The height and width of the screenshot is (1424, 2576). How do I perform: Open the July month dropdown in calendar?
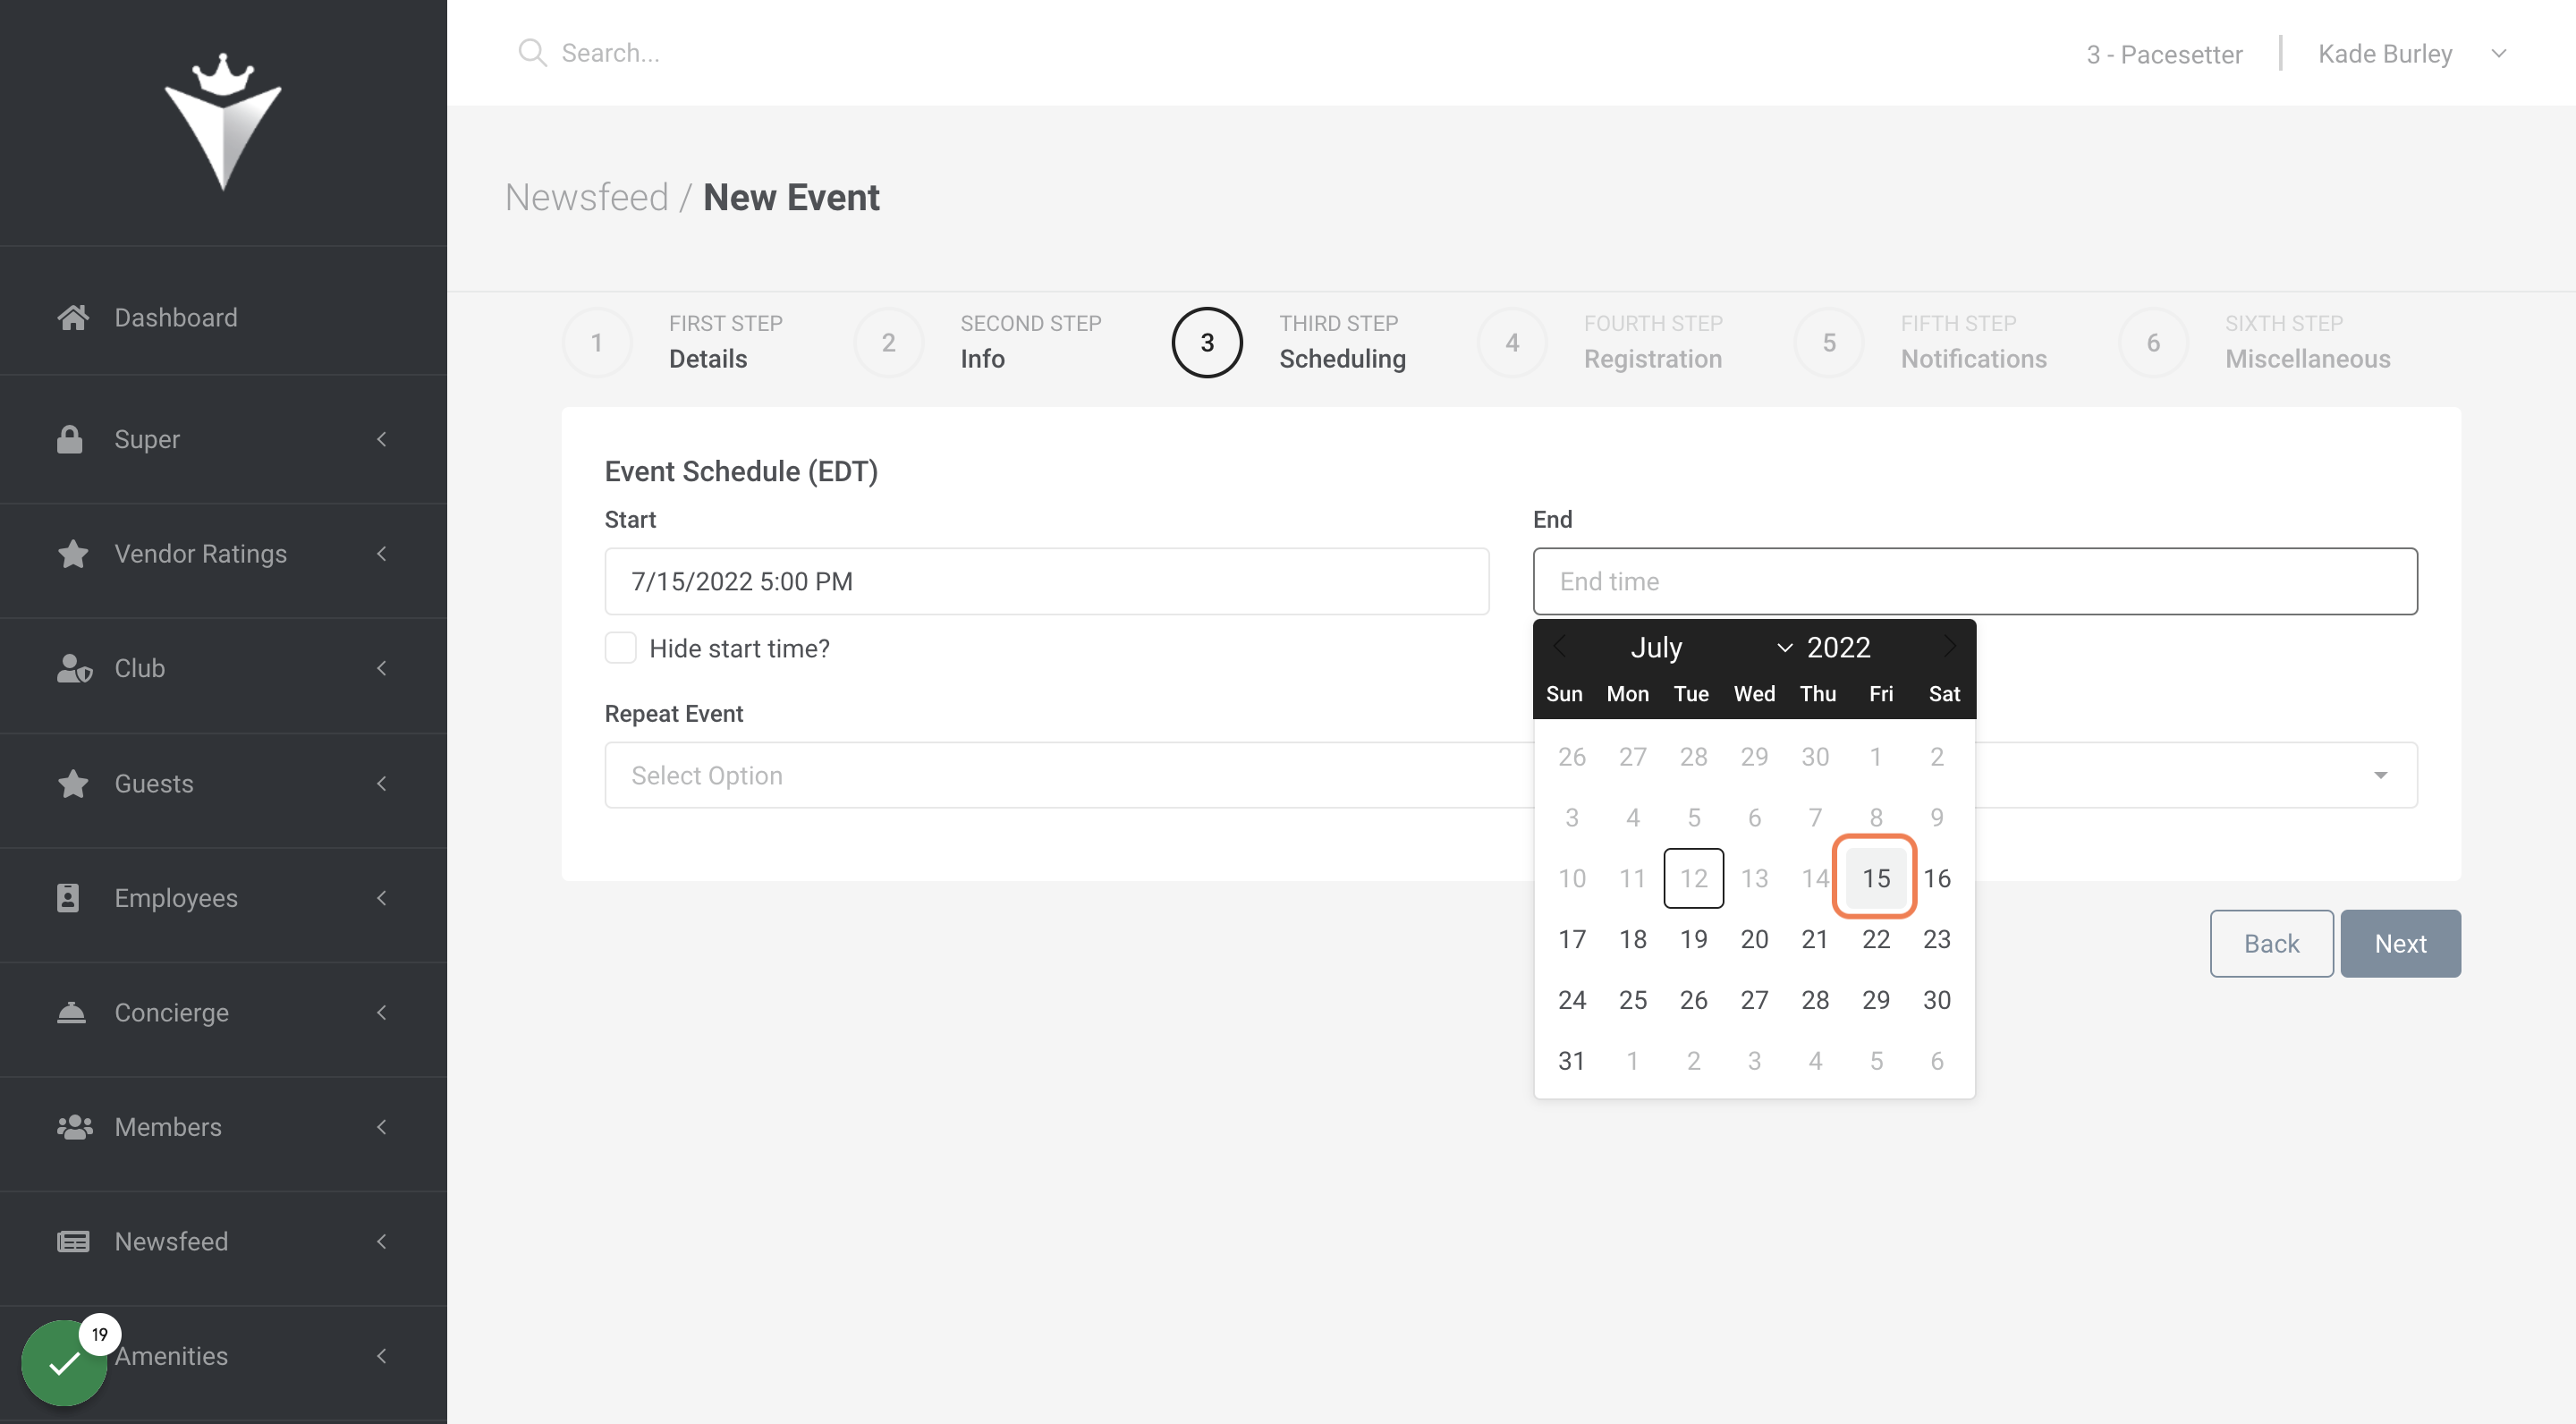pos(1712,647)
